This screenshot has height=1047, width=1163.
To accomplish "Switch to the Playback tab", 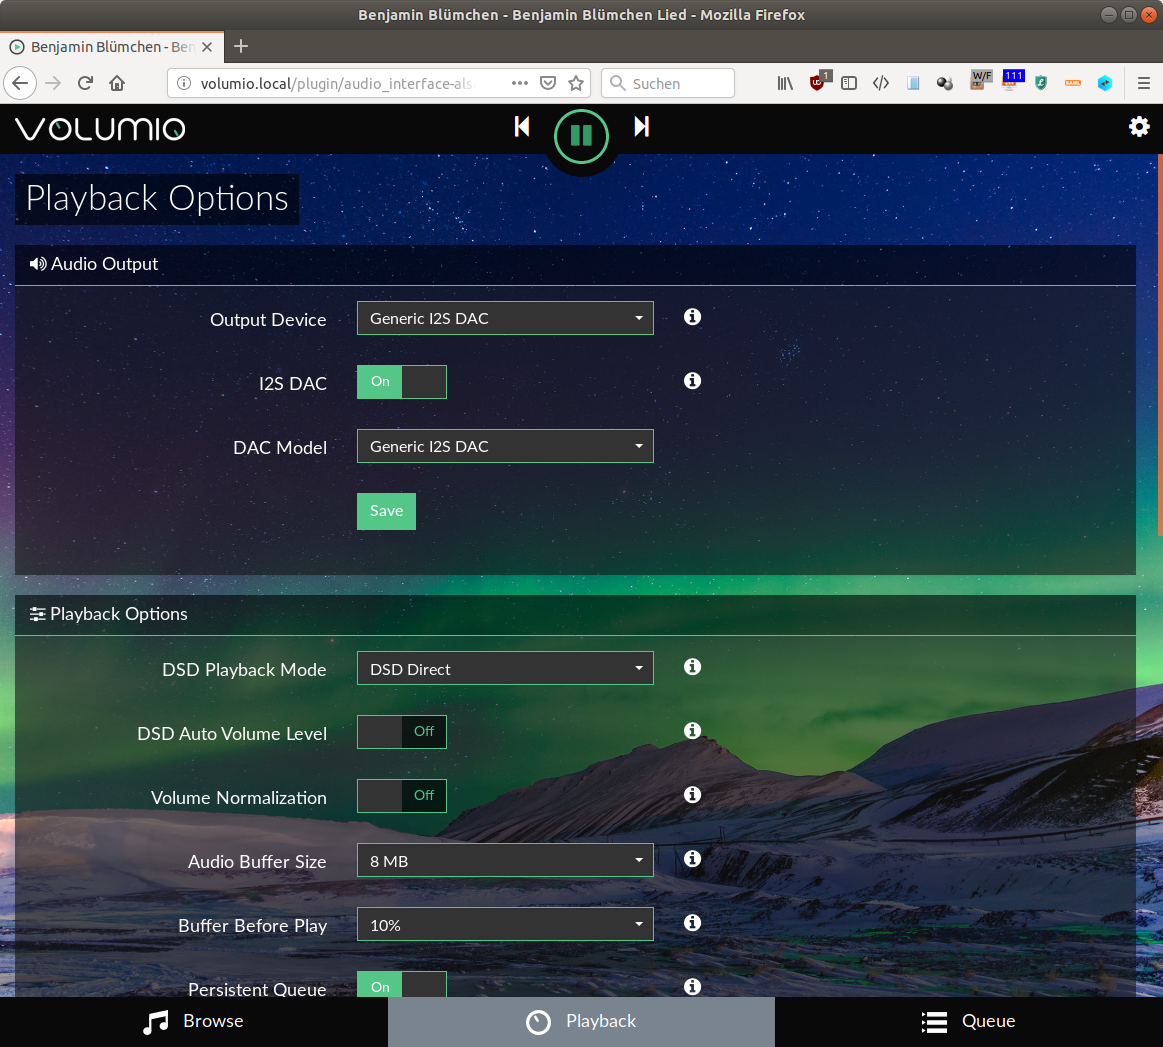I will coord(582,1022).
